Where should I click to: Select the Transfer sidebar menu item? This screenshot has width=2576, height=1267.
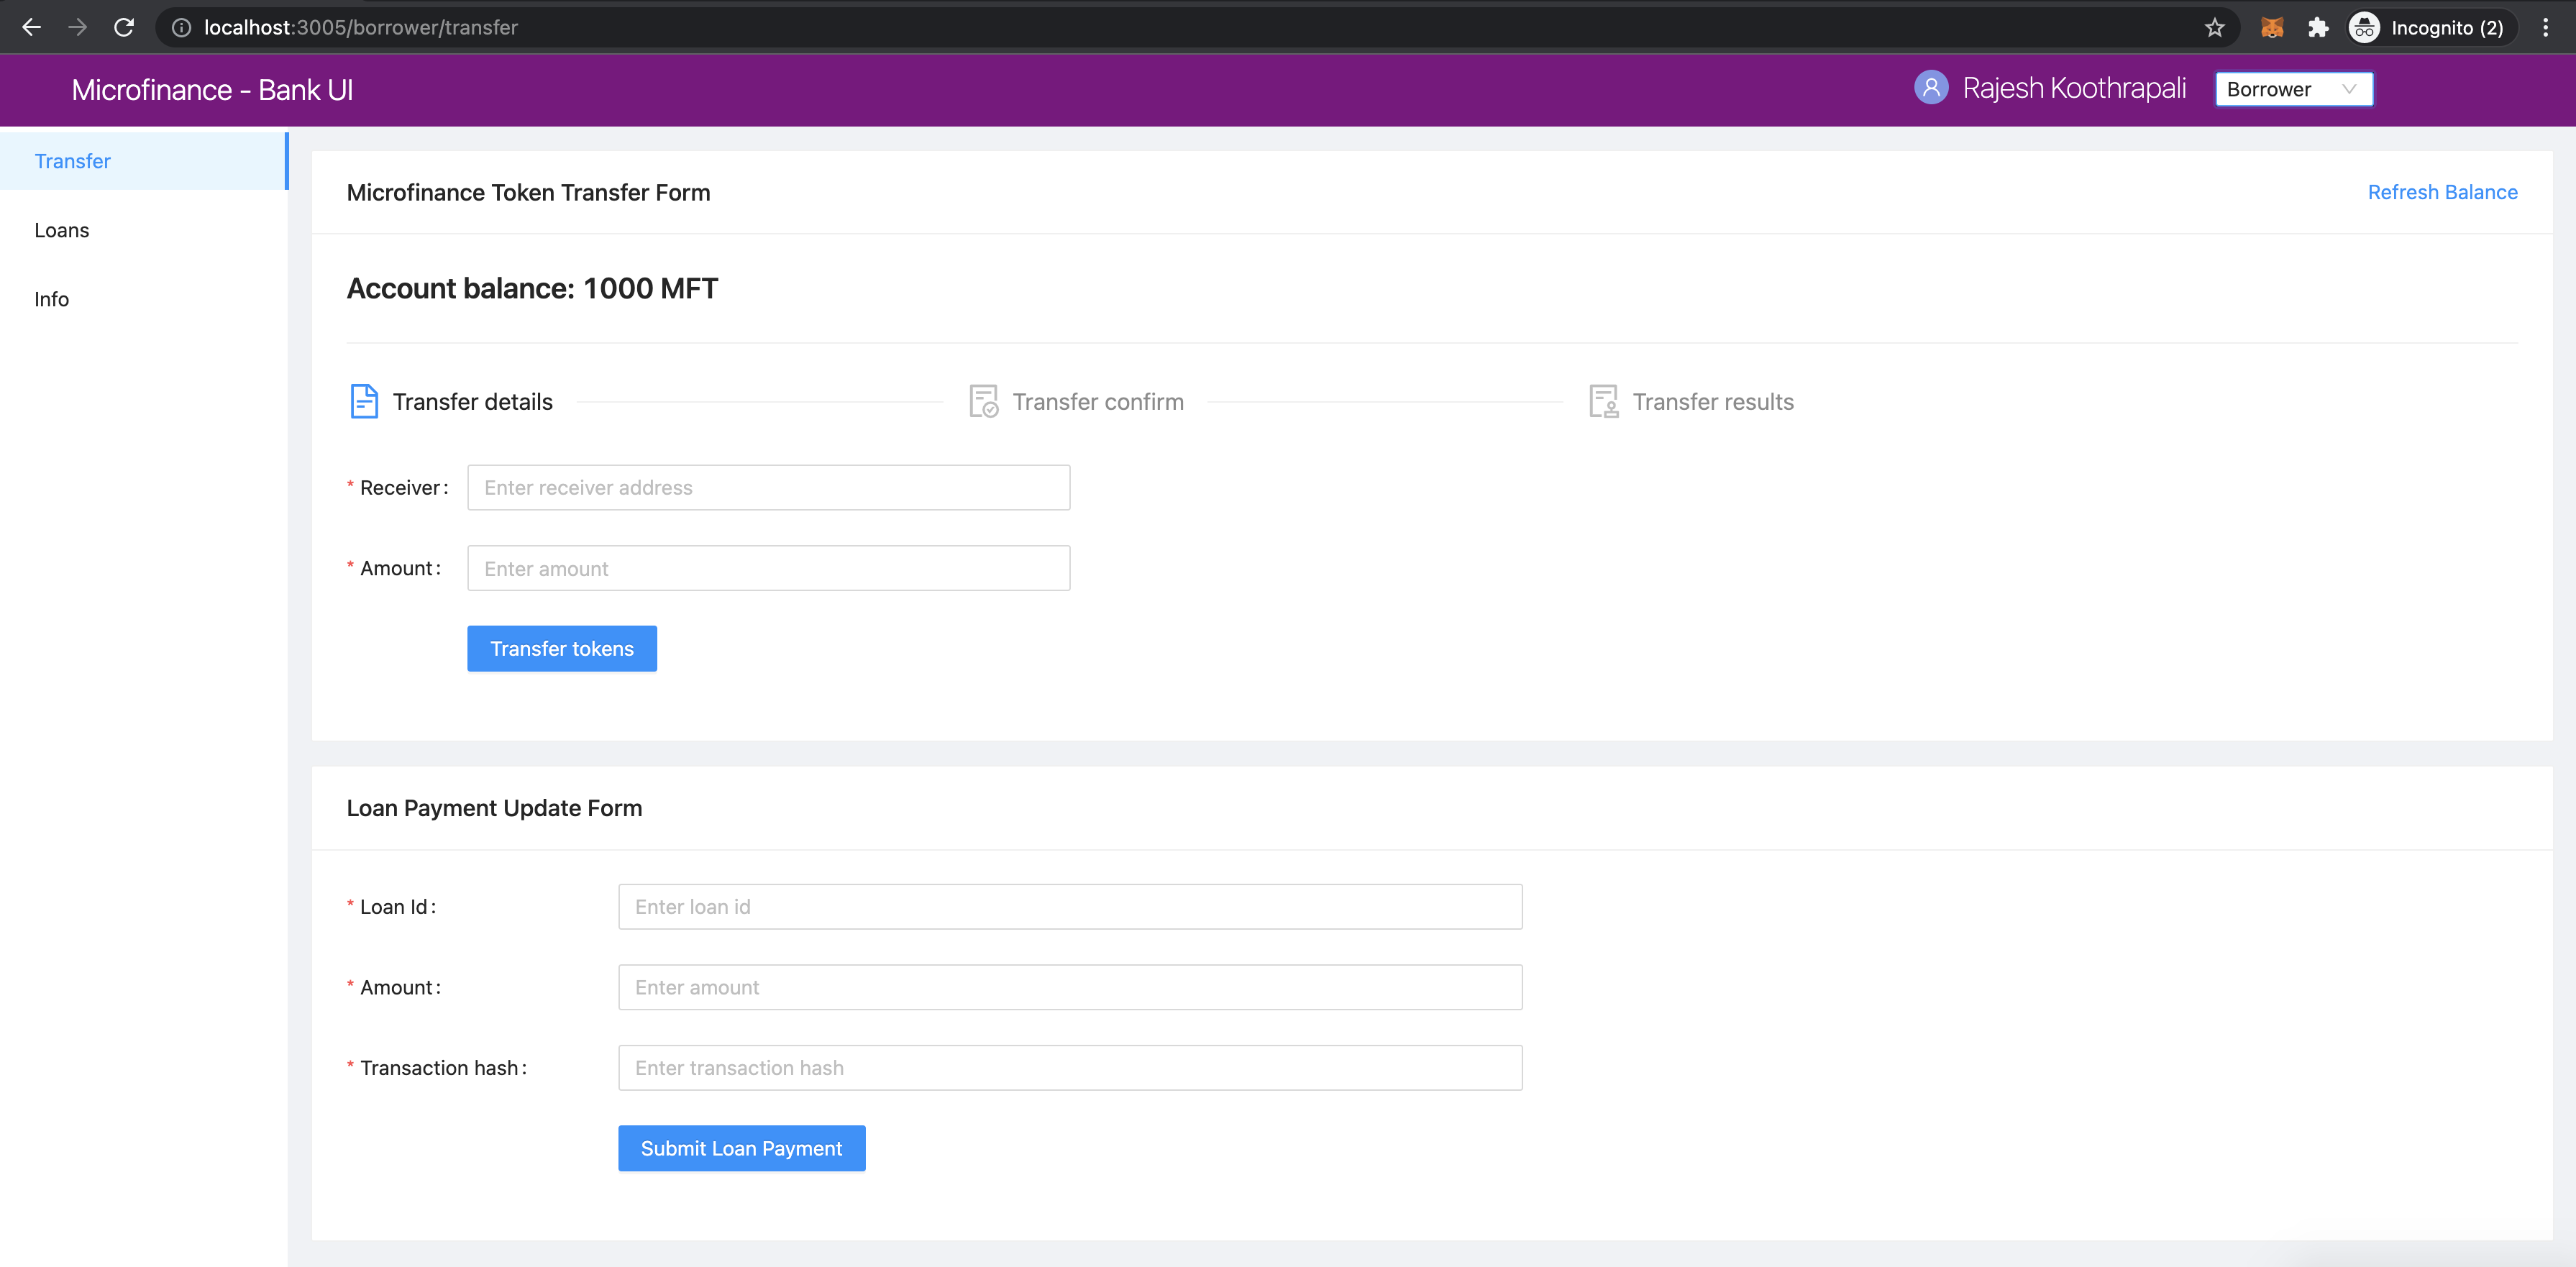click(144, 161)
